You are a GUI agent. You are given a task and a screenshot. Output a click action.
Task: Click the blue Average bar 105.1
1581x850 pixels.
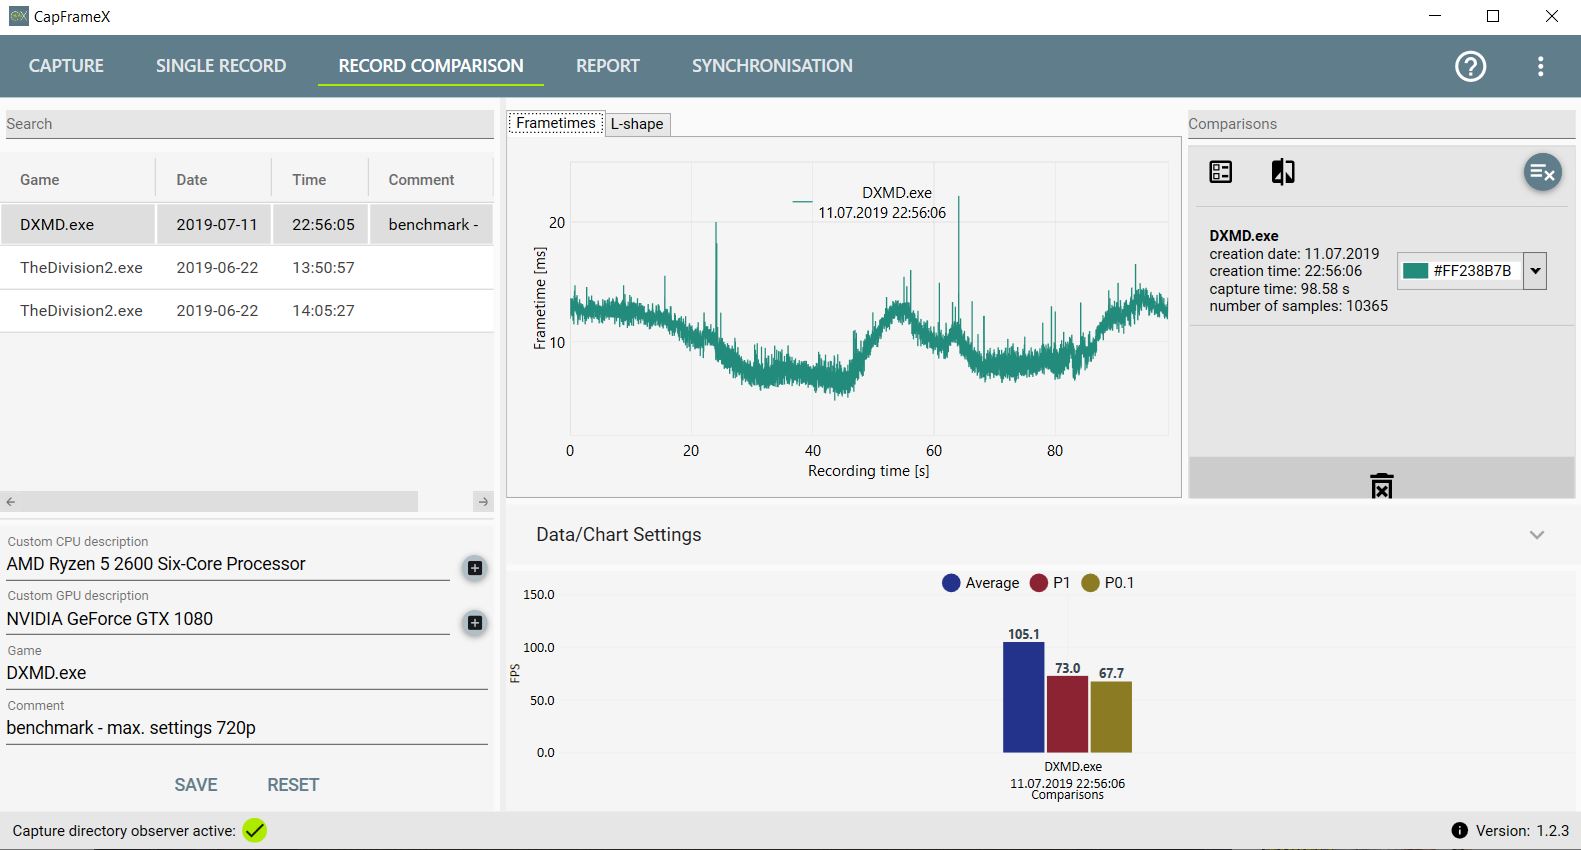click(x=1023, y=697)
